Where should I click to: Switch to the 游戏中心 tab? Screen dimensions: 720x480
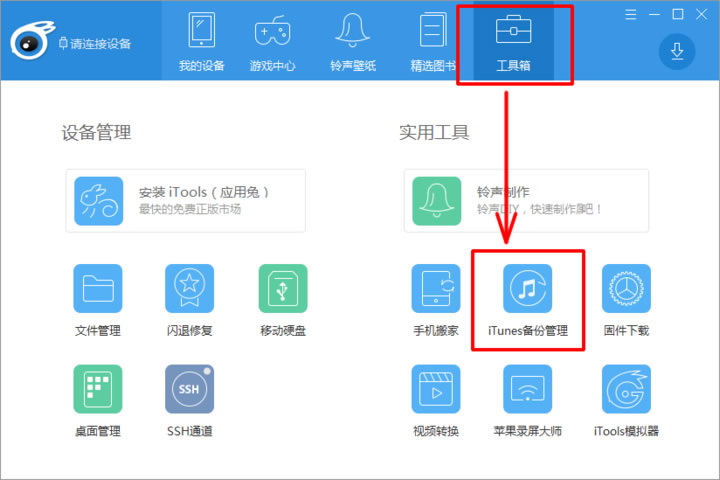click(272, 42)
